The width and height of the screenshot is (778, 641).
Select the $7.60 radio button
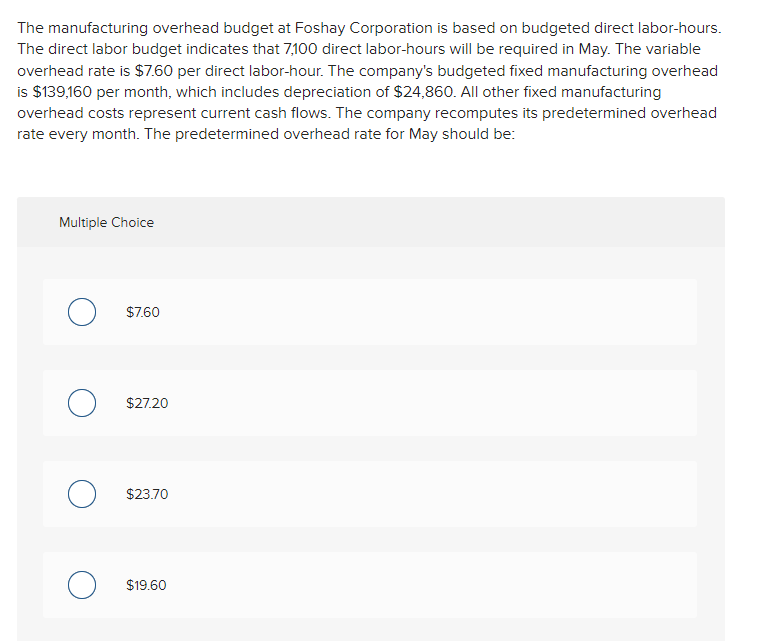coord(82,313)
